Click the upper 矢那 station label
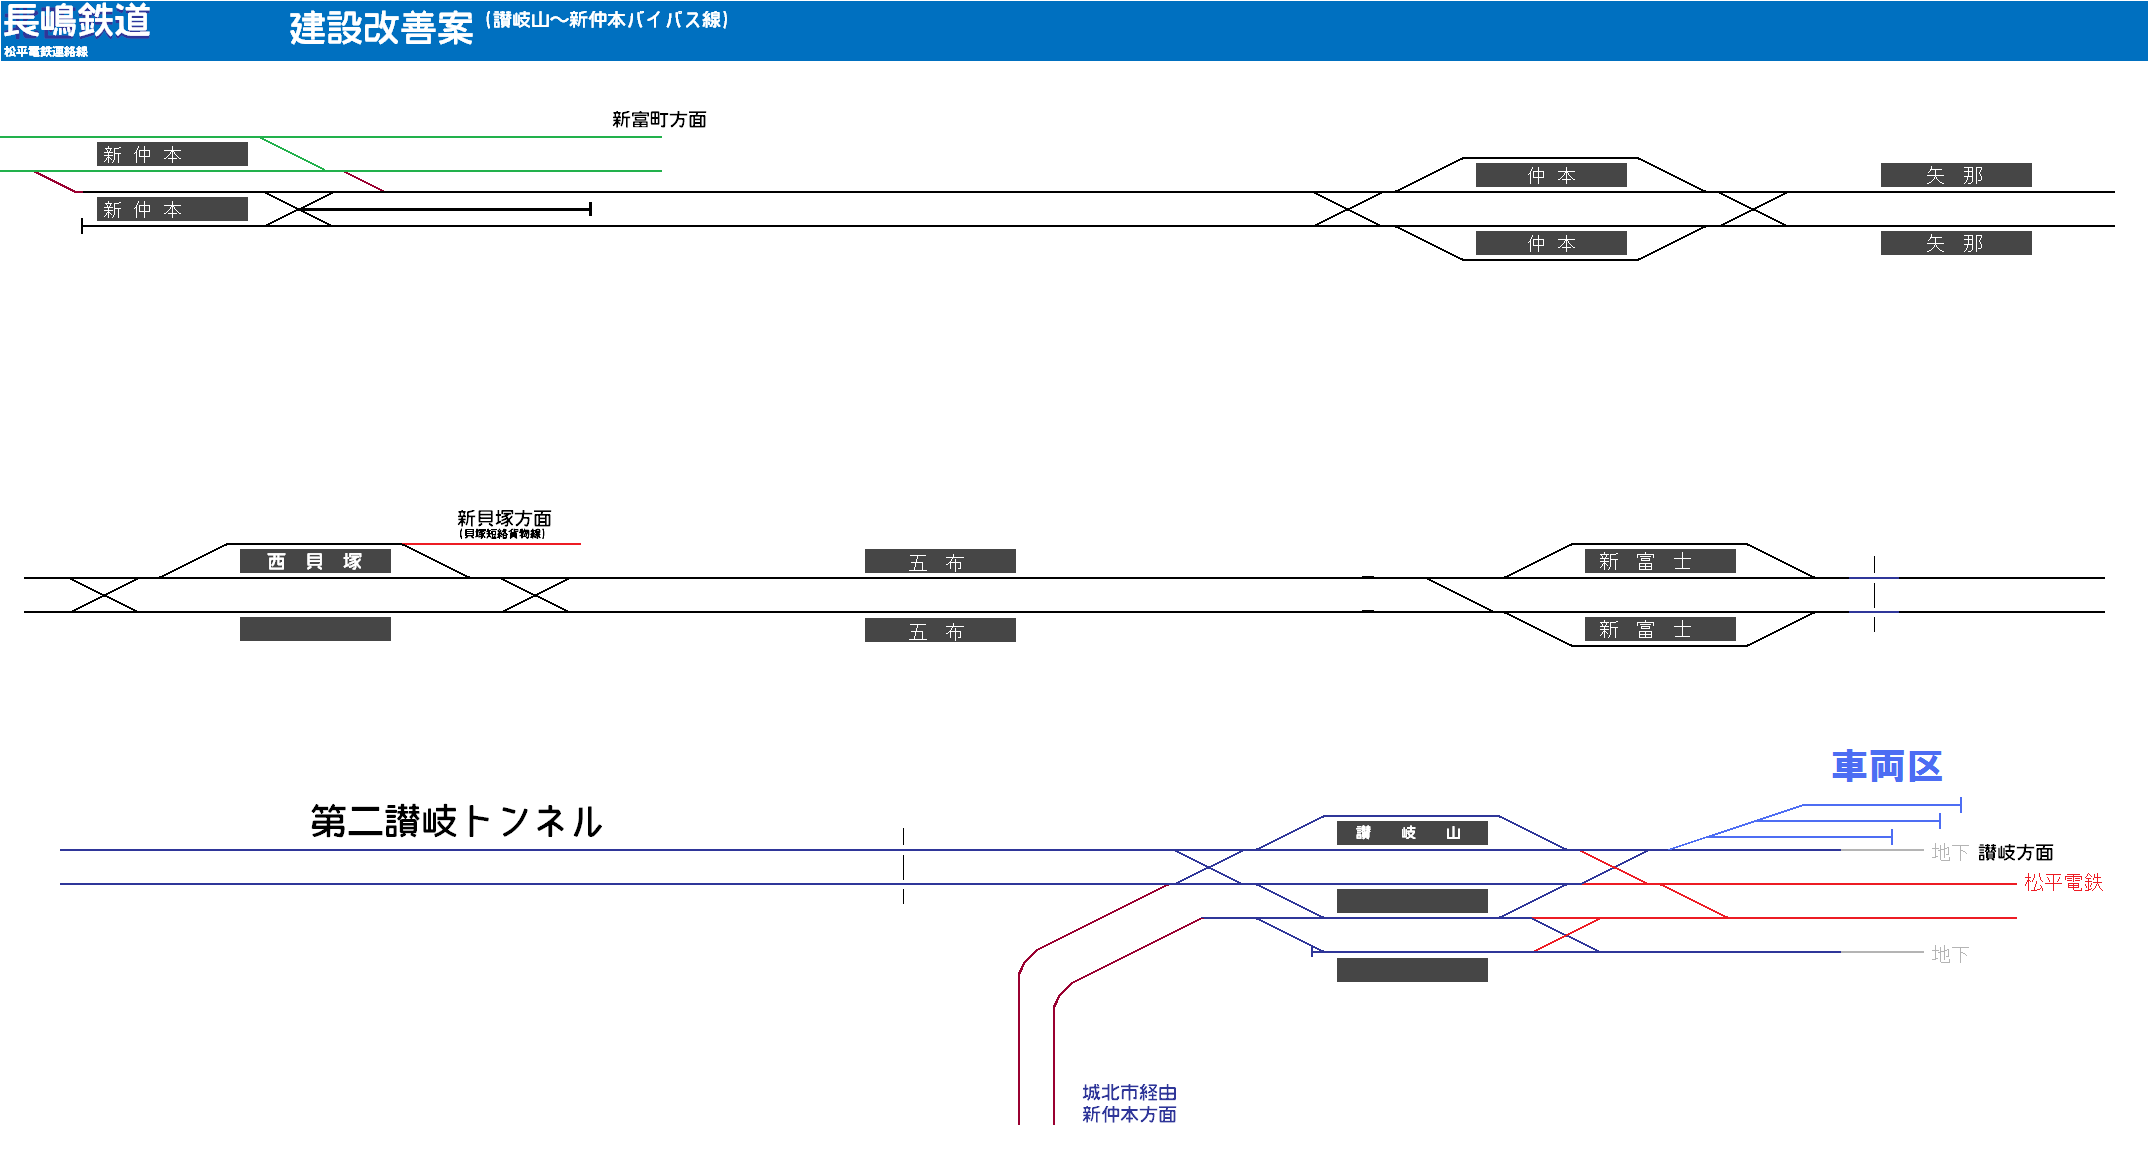The image size is (2148, 1164). tap(1955, 176)
